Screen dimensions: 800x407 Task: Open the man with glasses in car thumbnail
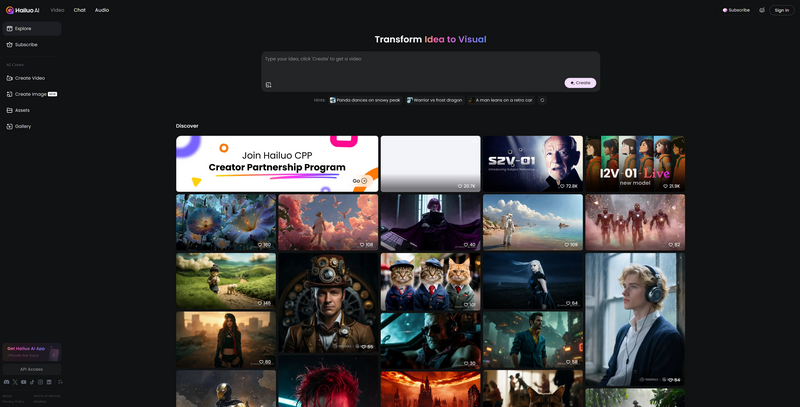tap(431, 341)
